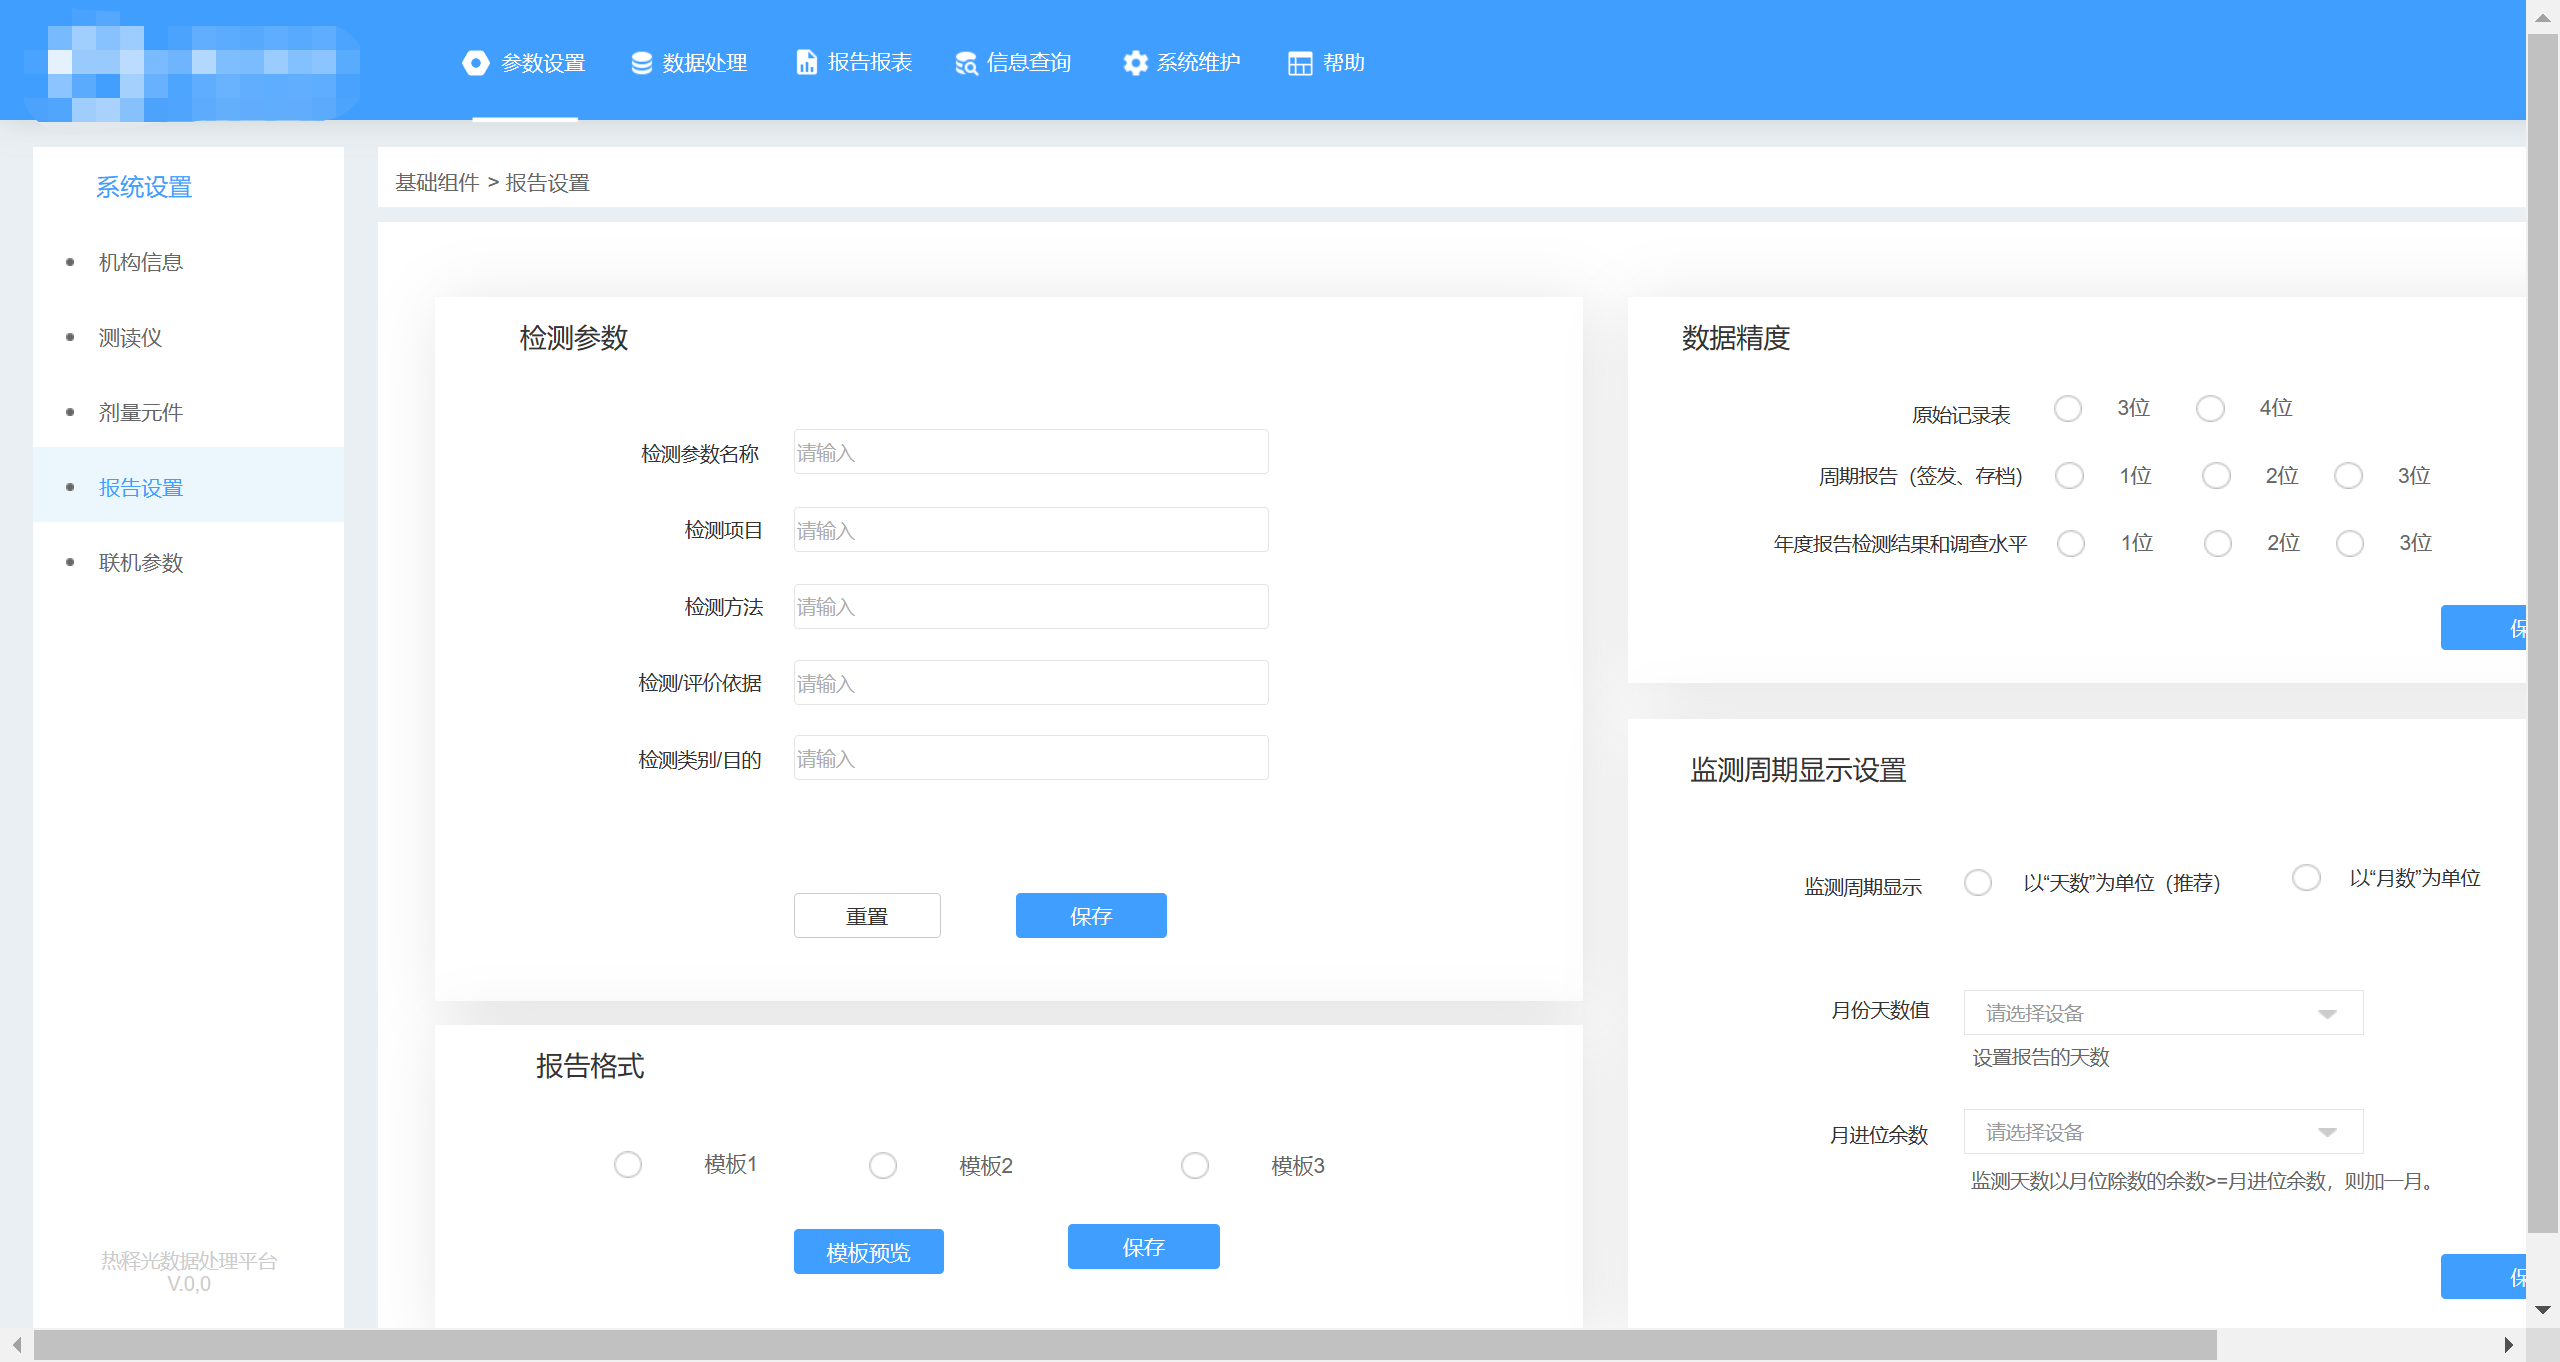Click 保存 in the 报告格式 section
This screenshot has width=2560, height=1362.
pyautogui.click(x=1144, y=1247)
